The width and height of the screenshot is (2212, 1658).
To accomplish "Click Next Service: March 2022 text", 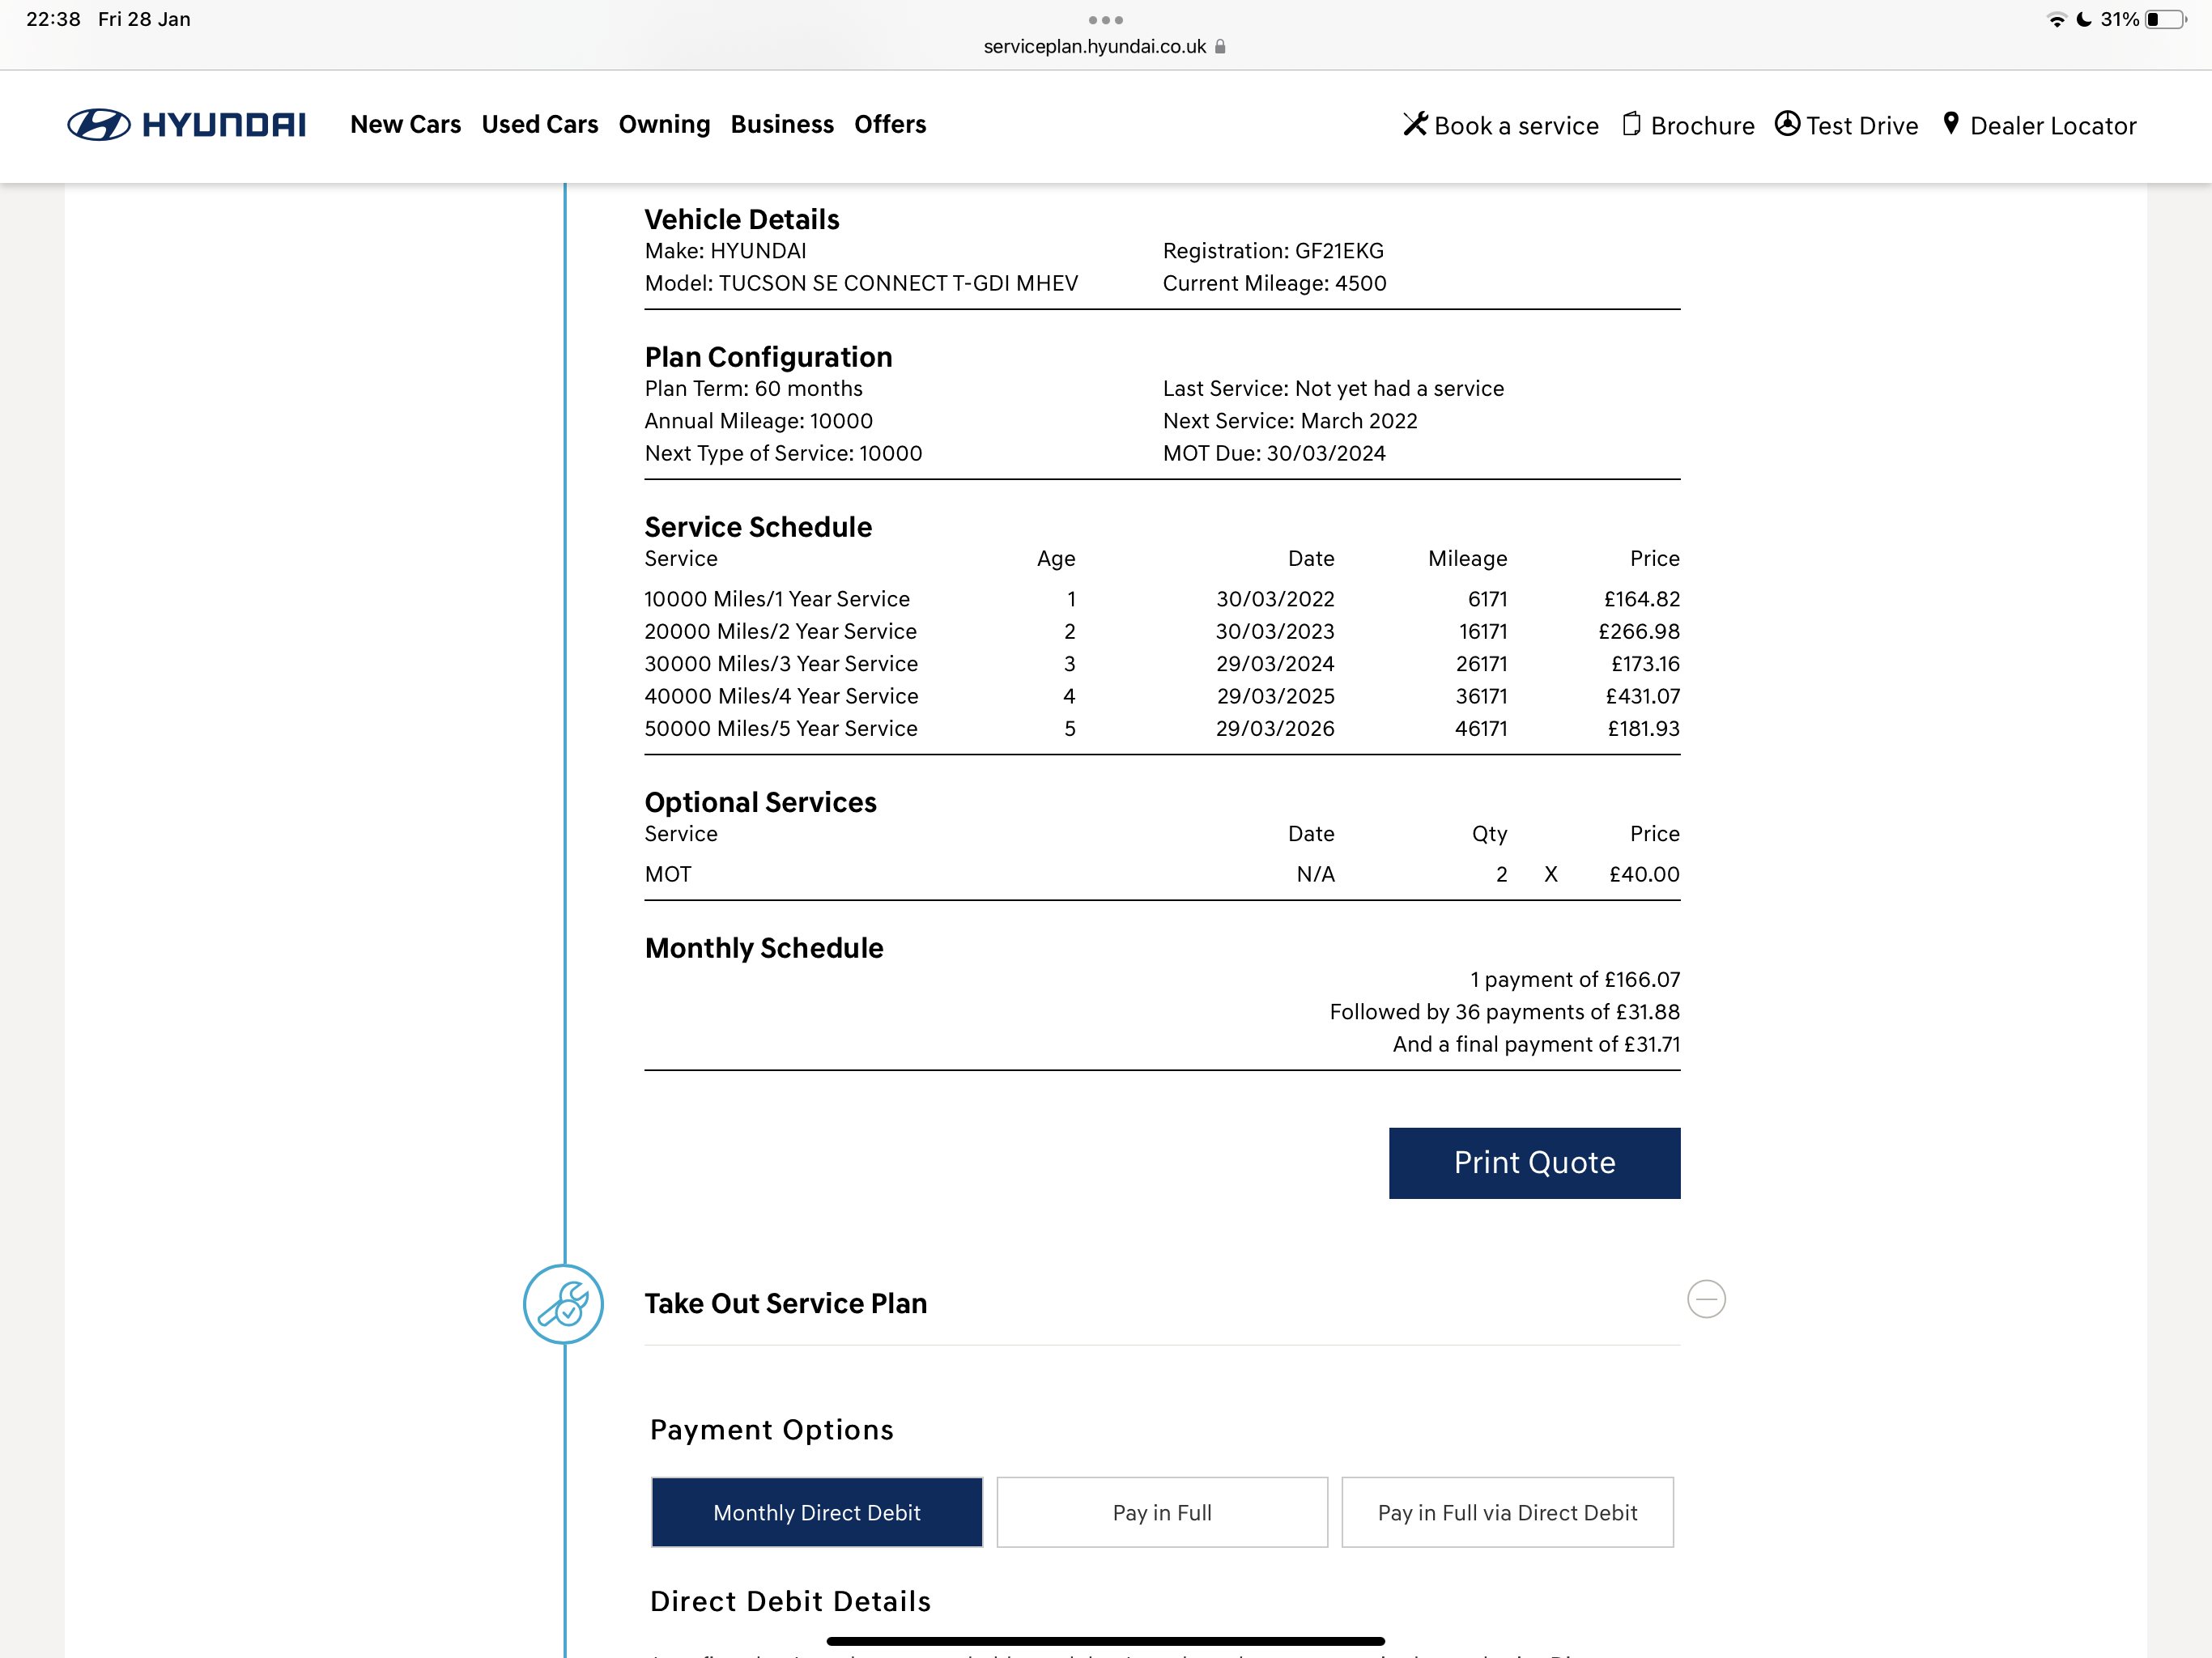I will coord(1290,421).
